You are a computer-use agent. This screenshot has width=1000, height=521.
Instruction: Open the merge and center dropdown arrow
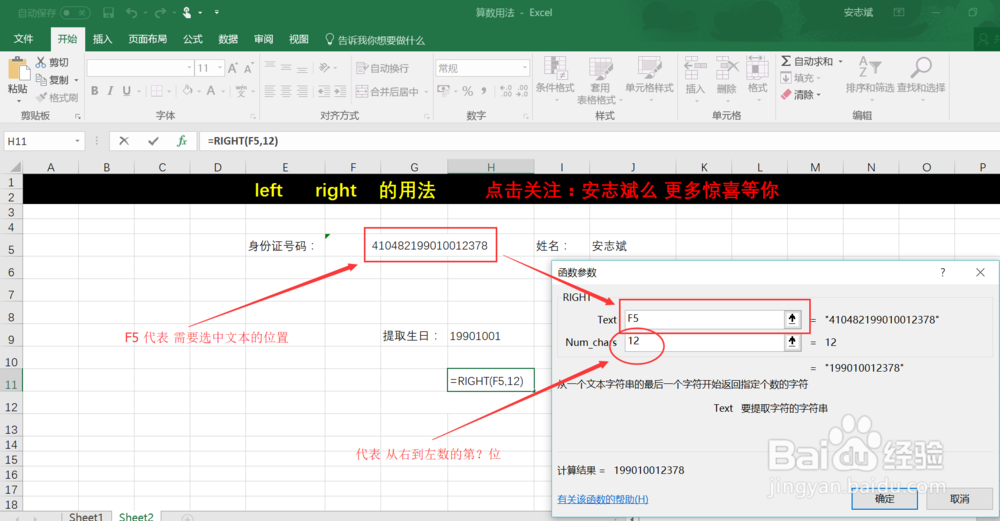click(x=426, y=92)
